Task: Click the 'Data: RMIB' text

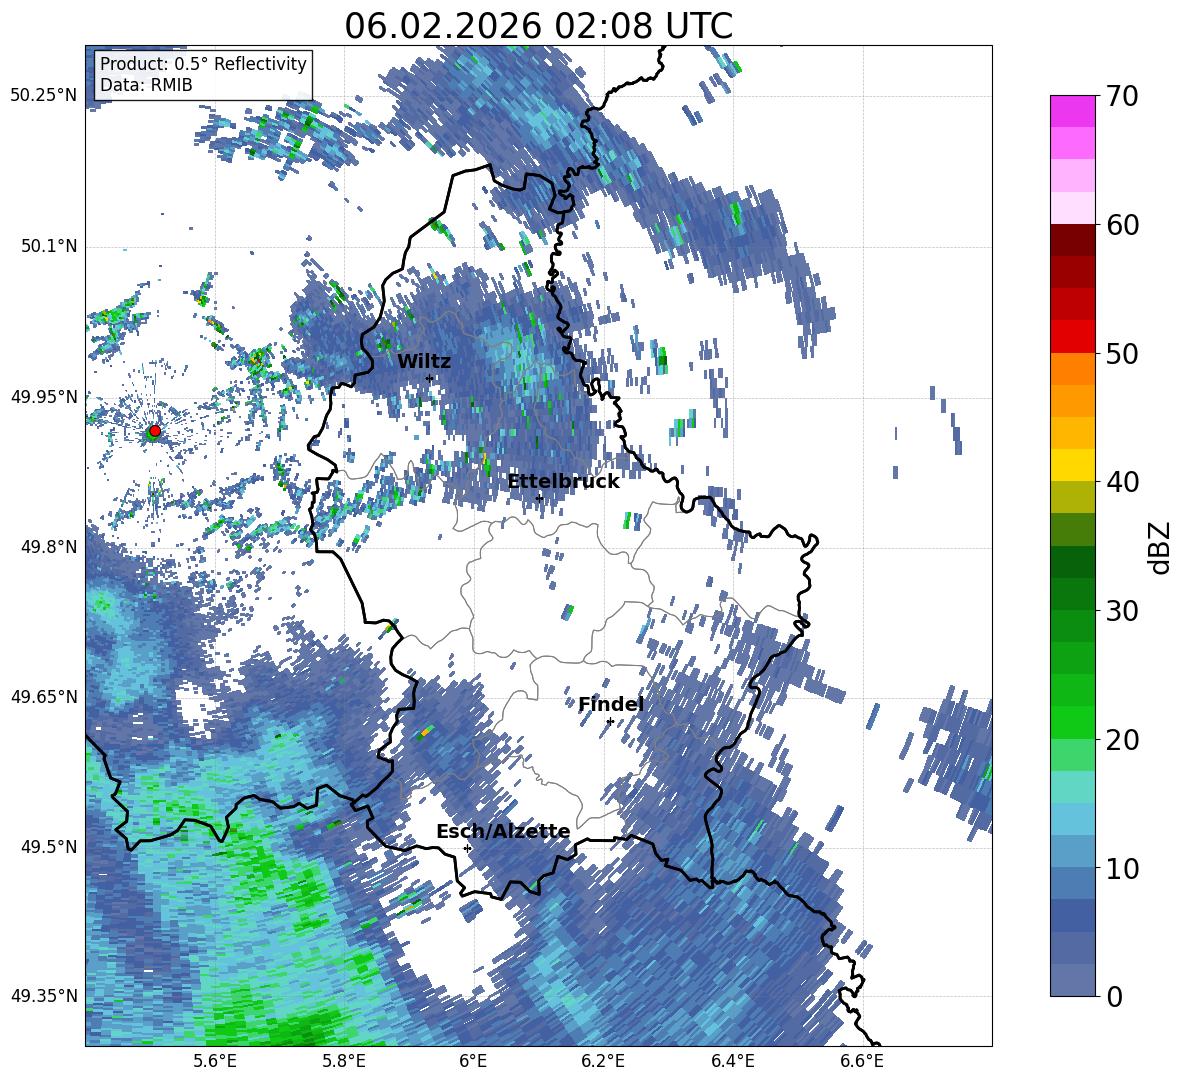Action: tap(146, 85)
